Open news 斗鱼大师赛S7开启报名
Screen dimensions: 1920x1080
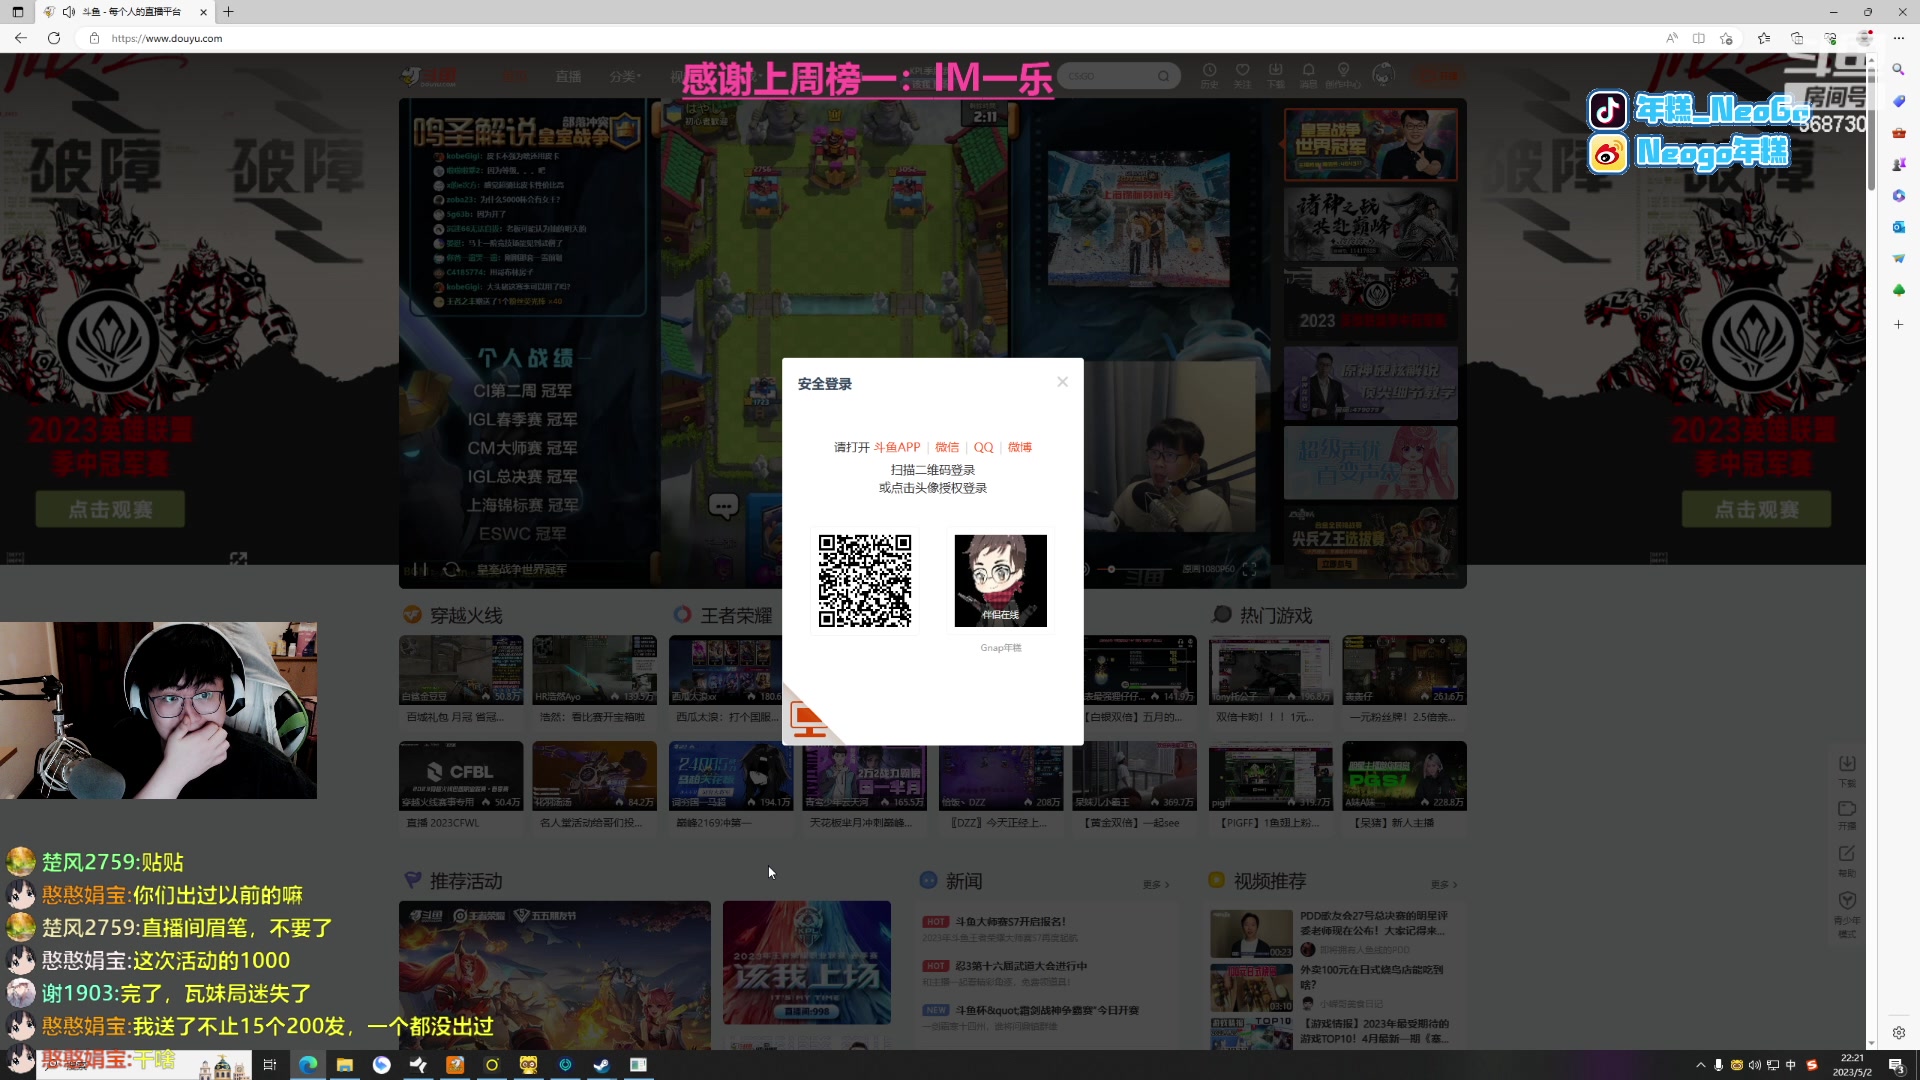pos(1010,922)
